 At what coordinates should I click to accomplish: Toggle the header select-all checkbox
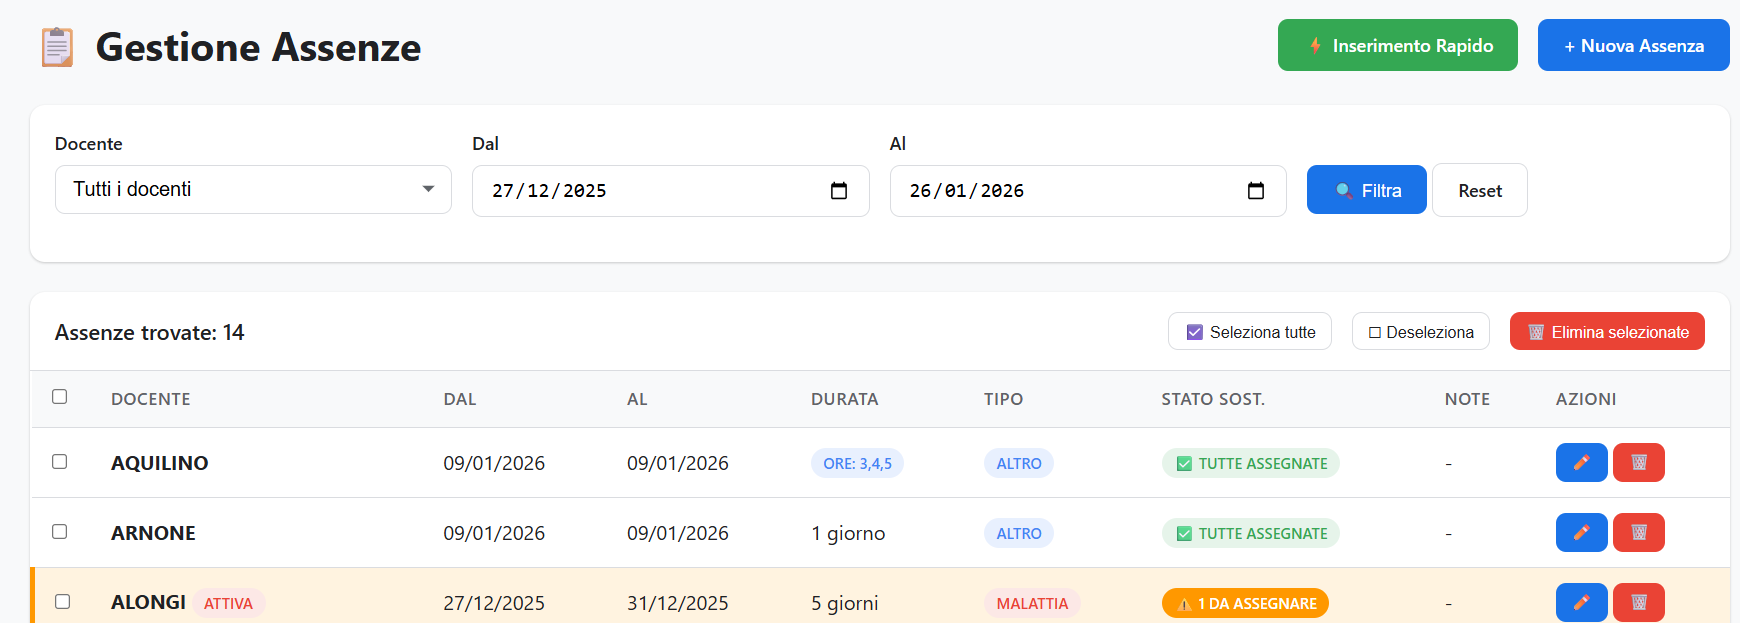[x=60, y=397]
